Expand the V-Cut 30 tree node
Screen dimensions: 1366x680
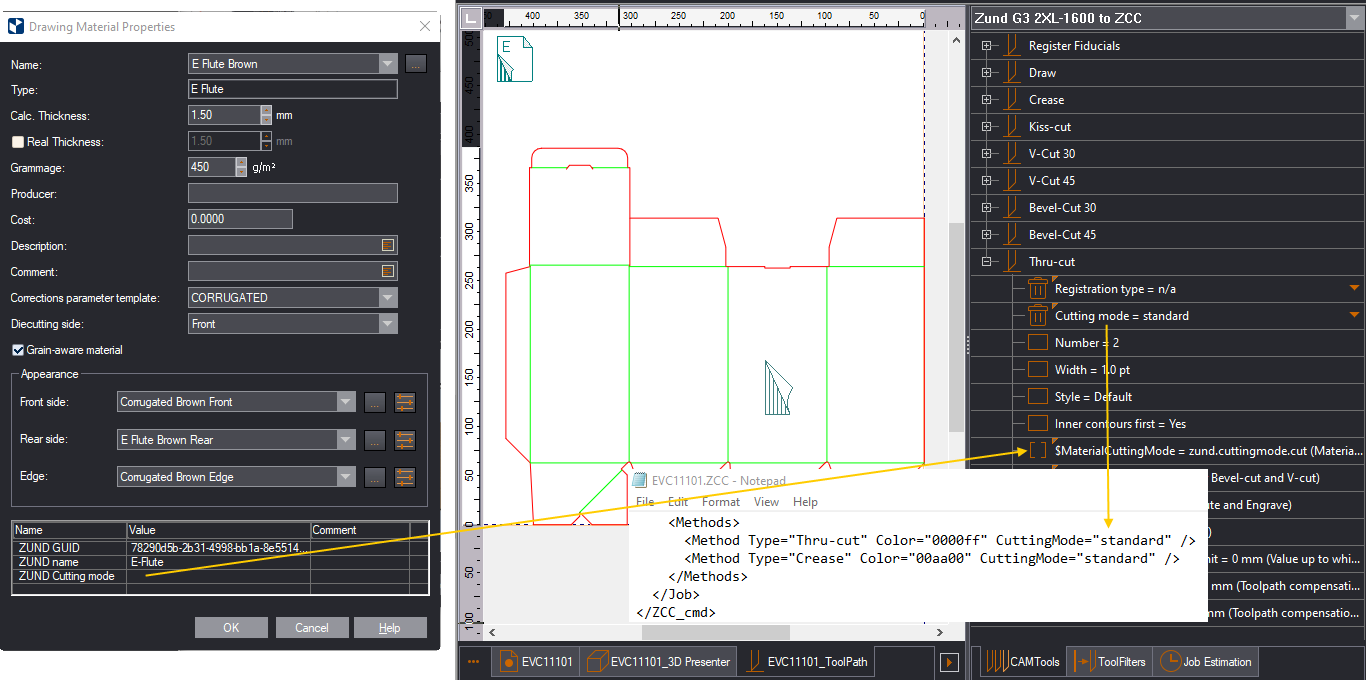coord(987,154)
